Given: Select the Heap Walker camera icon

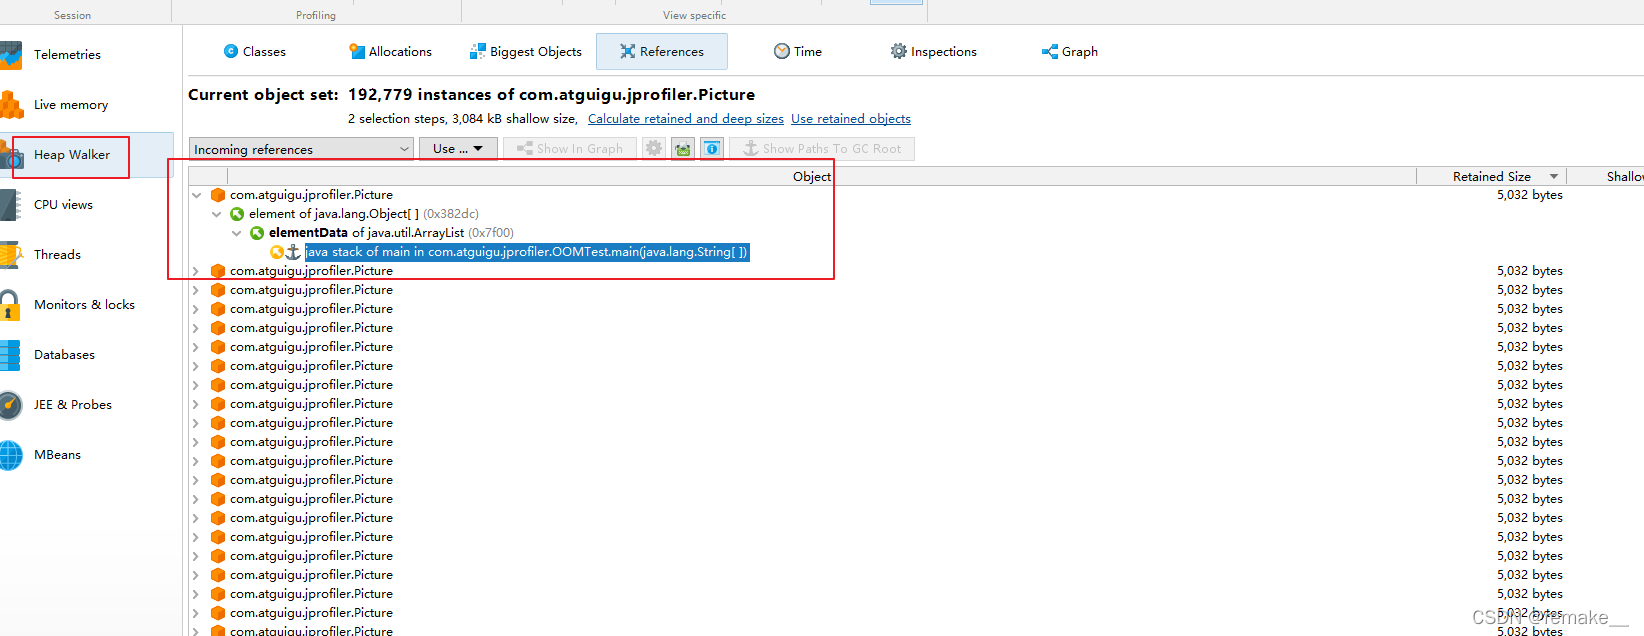Looking at the screenshot, I should (x=11, y=155).
